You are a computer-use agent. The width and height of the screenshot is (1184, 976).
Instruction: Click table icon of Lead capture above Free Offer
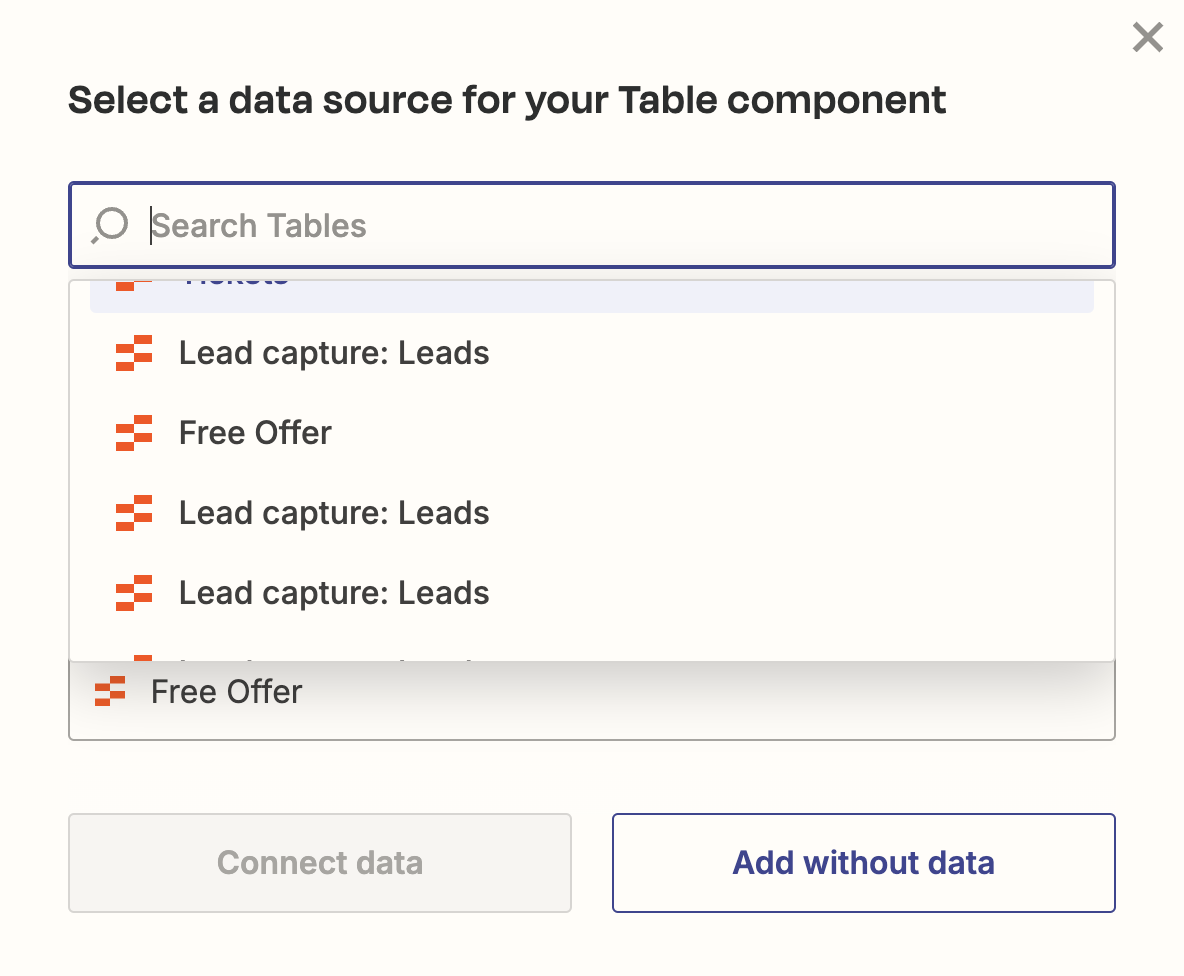pyautogui.click(x=133, y=353)
